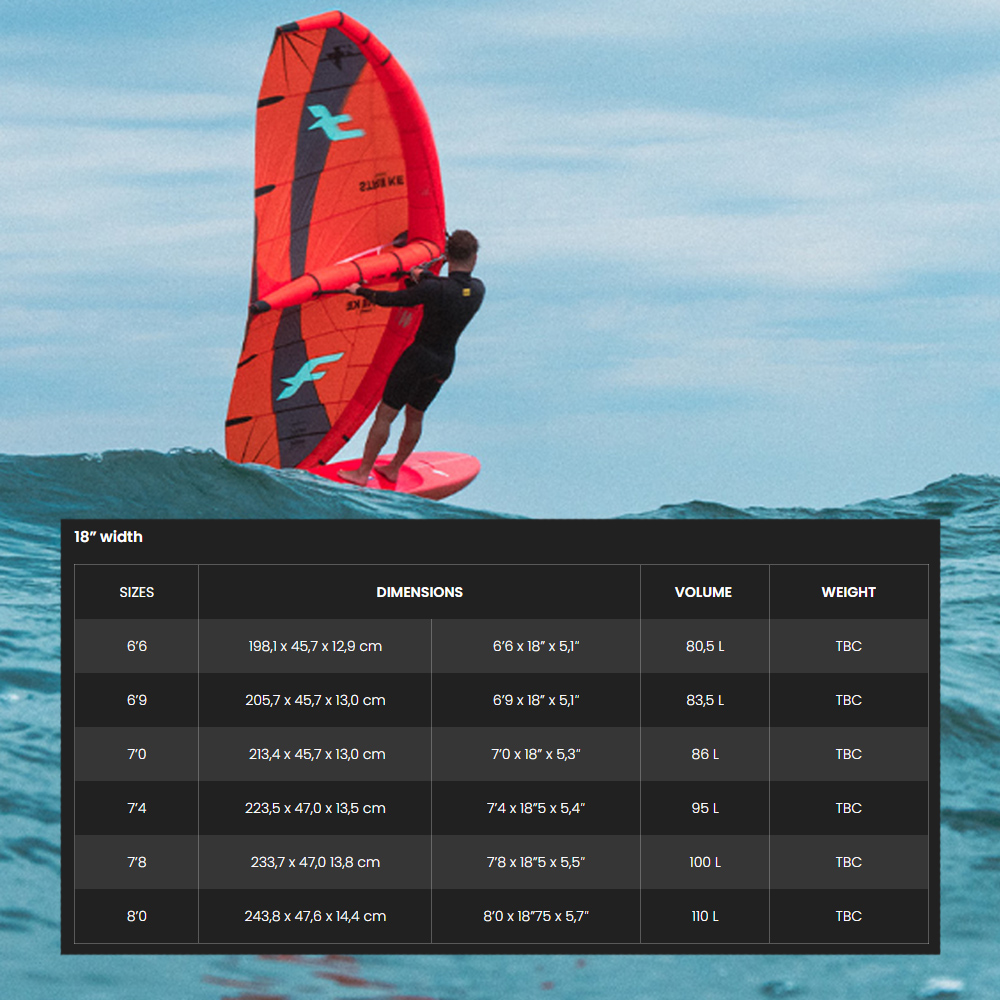Click the 6'6 size cell
This screenshot has height=1000, width=1000.
136,646
